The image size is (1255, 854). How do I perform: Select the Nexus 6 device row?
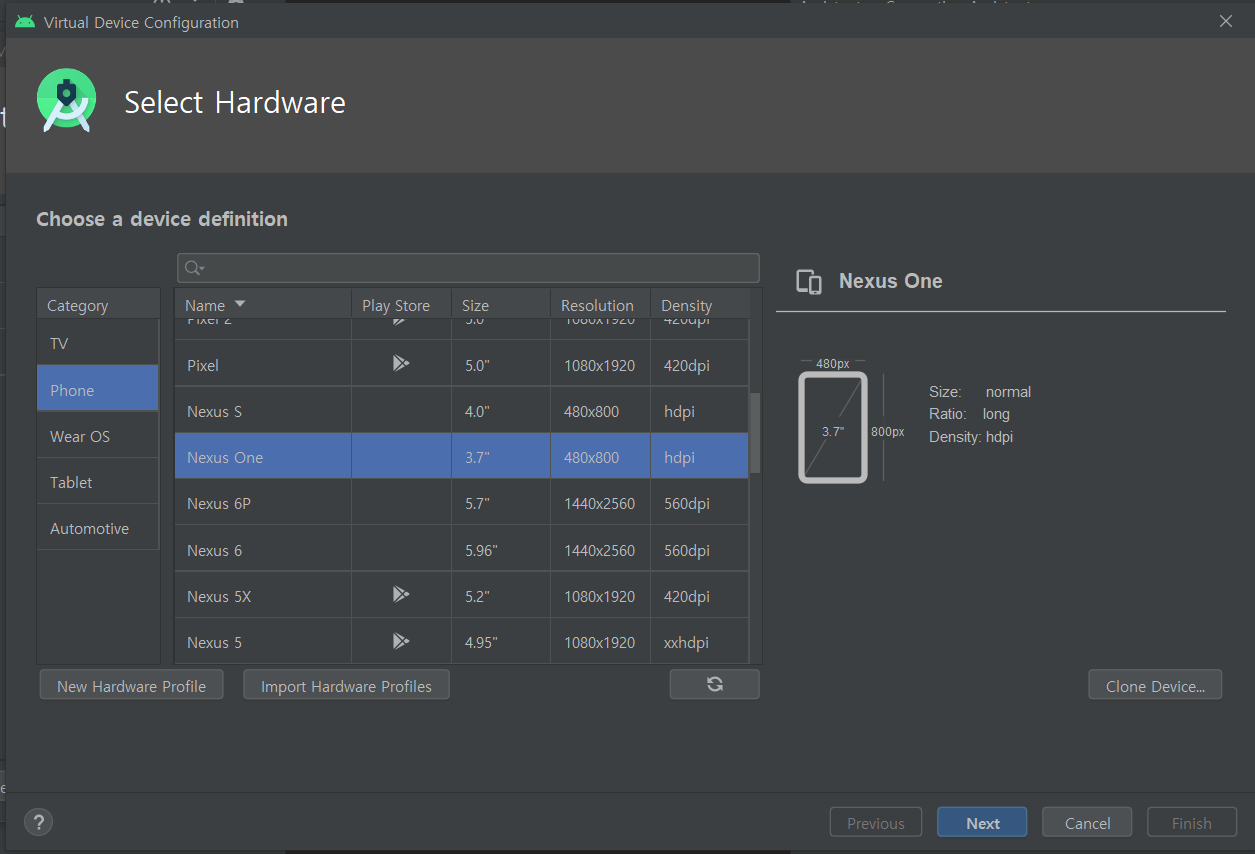coord(462,550)
